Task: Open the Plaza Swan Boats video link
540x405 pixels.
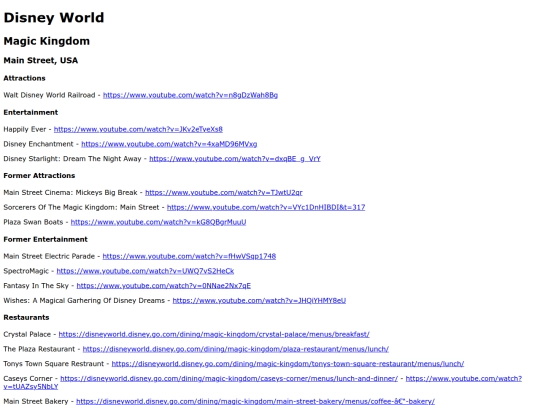Action: (x=158, y=222)
